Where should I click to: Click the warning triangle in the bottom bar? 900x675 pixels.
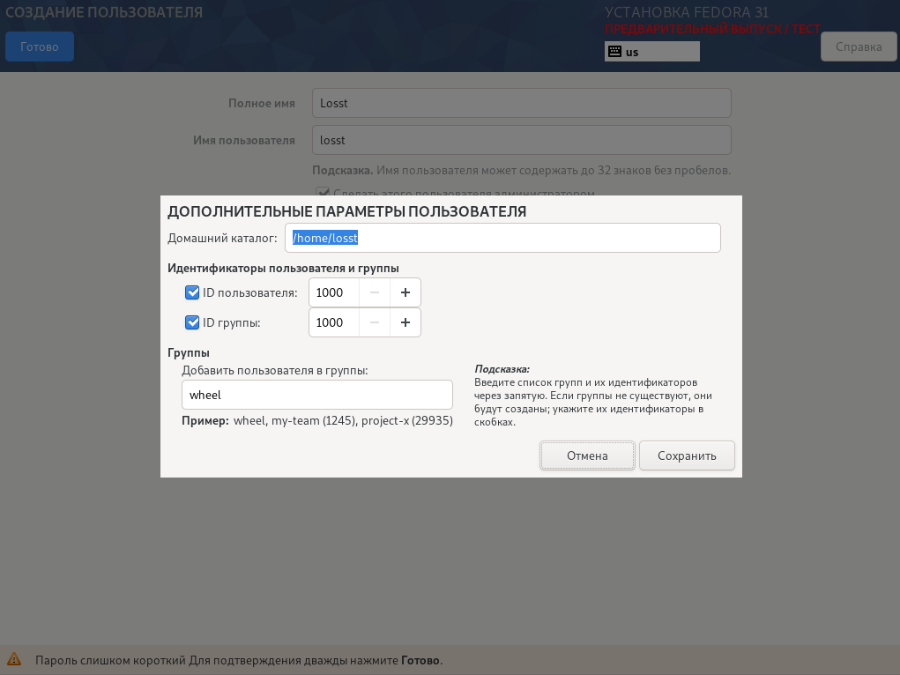click(x=15, y=660)
